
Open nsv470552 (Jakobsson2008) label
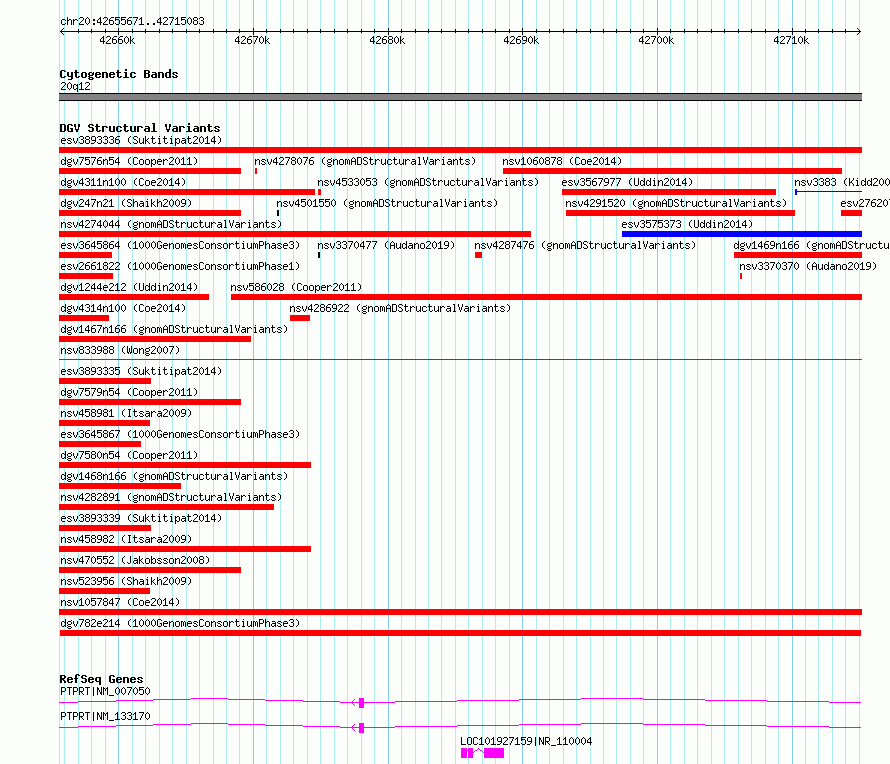(x=135, y=560)
